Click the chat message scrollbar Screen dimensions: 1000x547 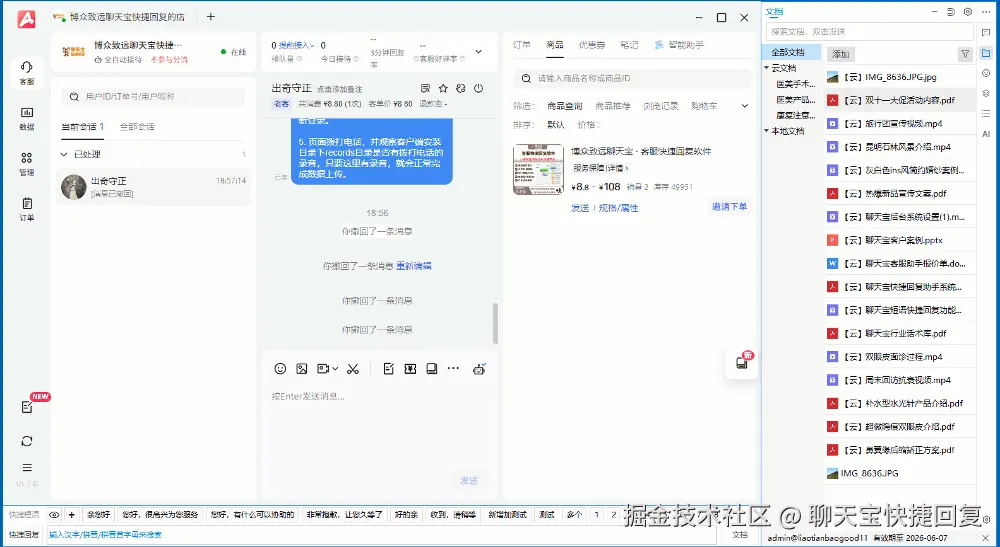tap(495, 323)
